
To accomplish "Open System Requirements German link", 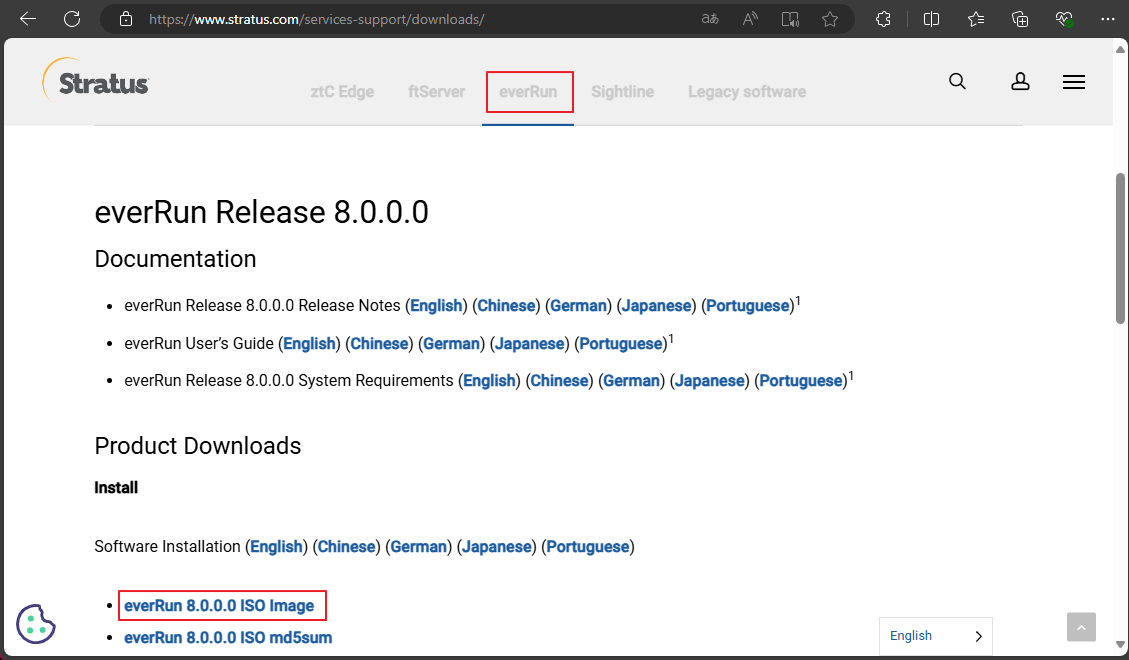I will pyautogui.click(x=631, y=381).
